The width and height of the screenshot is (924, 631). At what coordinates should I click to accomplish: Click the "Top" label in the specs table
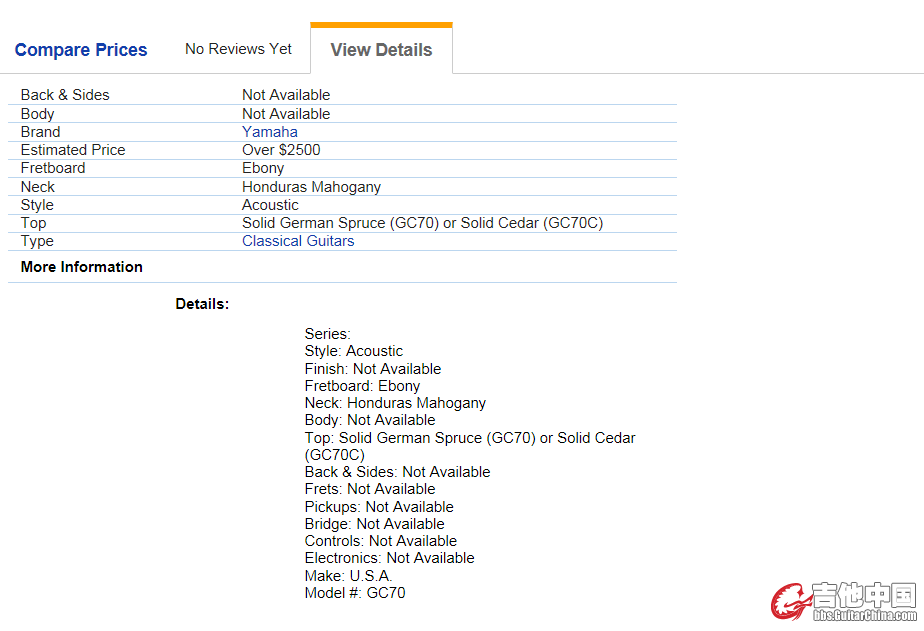point(33,223)
